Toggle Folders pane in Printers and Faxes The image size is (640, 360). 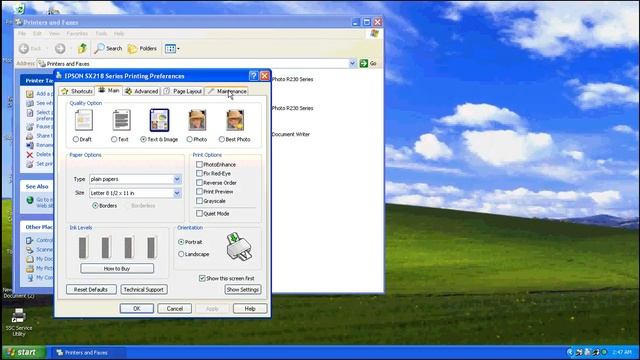tap(142, 49)
